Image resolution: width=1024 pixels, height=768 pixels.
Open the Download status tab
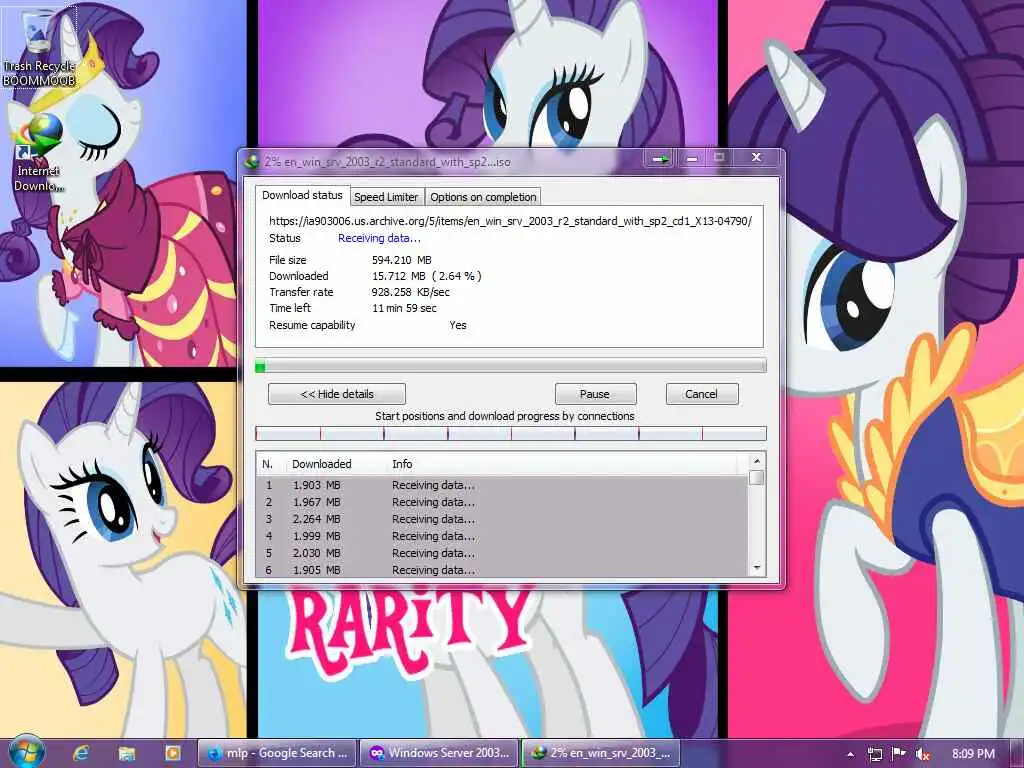pyautogui.click(x=302, y=195)
